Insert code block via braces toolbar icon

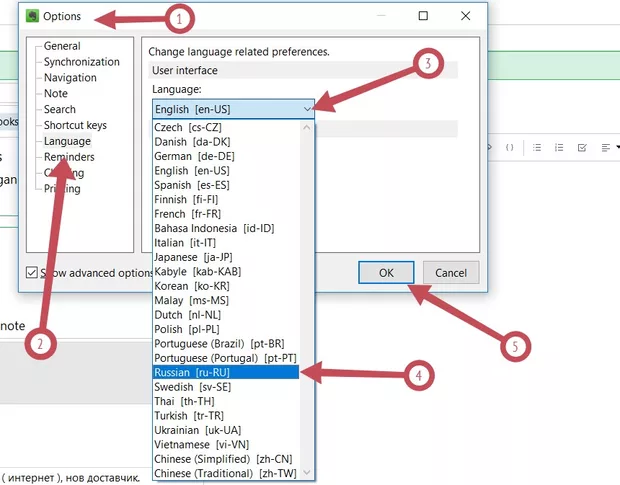510,147
